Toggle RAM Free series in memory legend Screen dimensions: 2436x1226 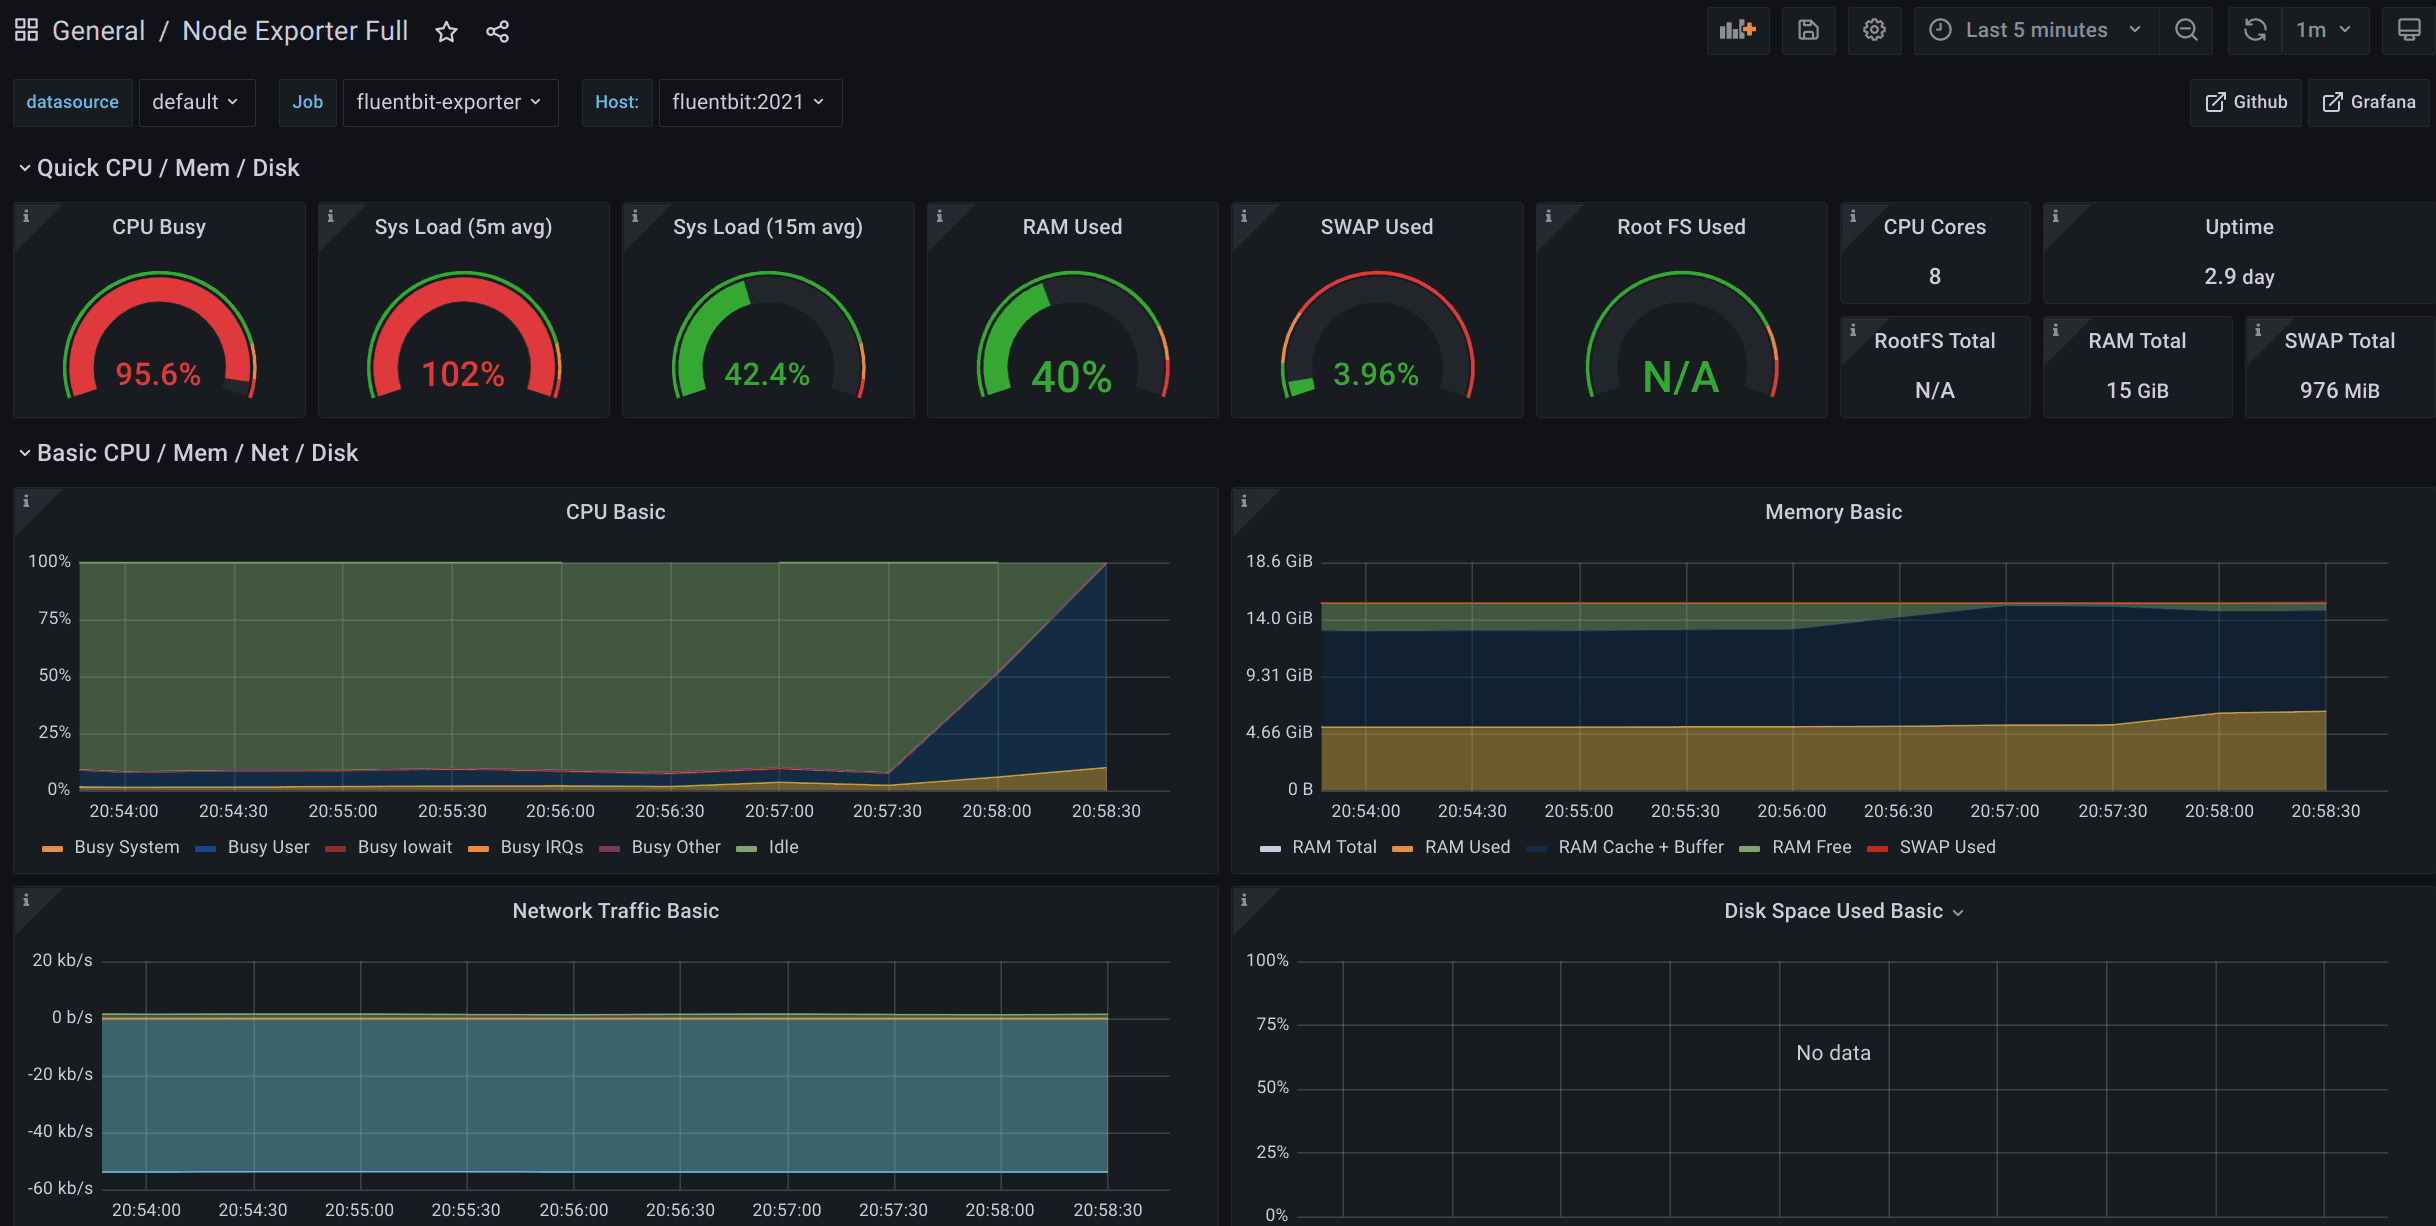tap(1810, 847)
